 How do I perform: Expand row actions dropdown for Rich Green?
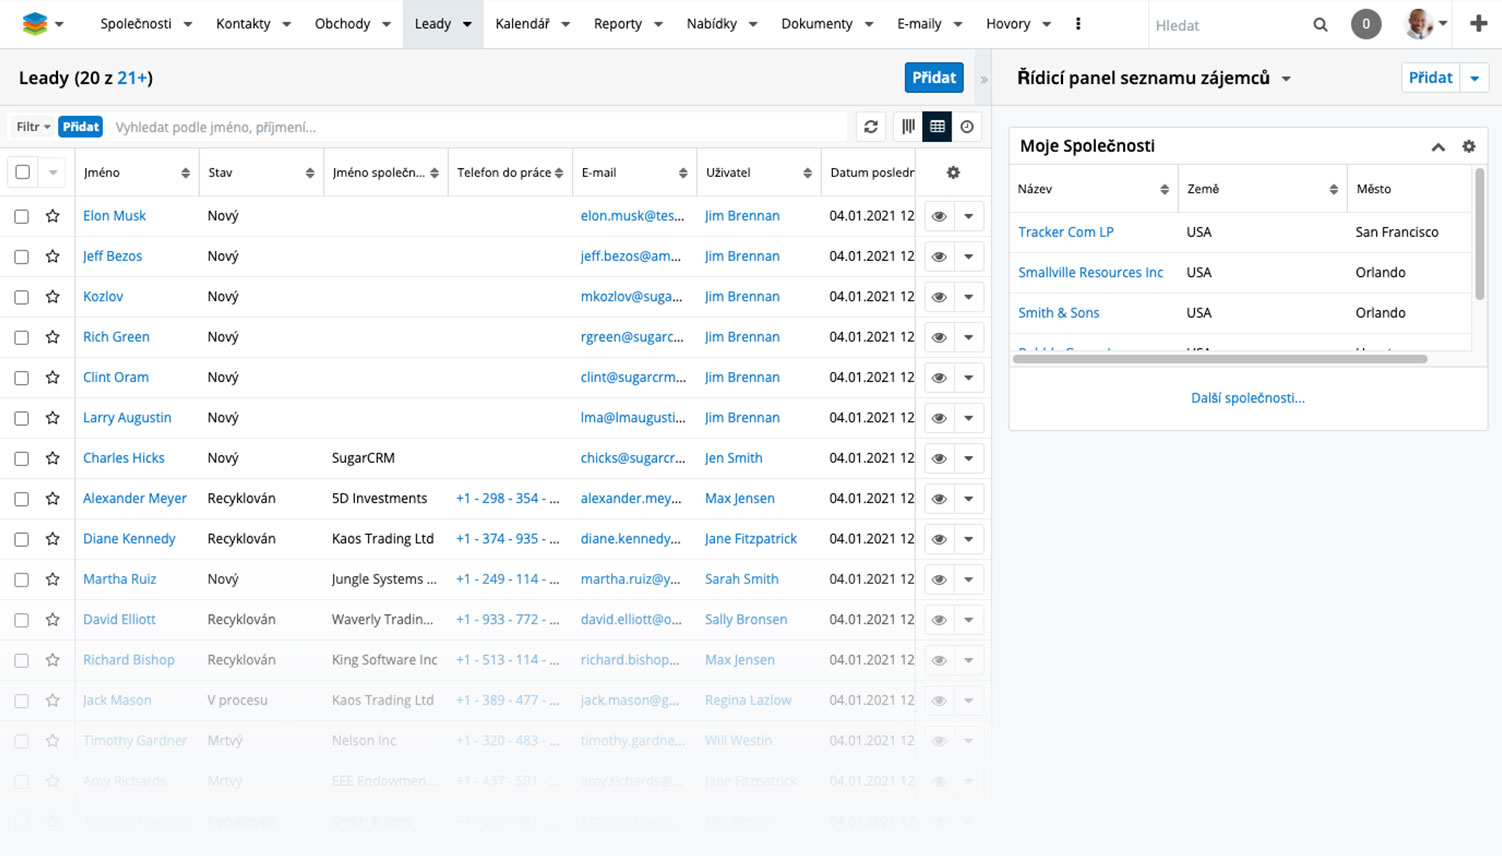(968, 338)
